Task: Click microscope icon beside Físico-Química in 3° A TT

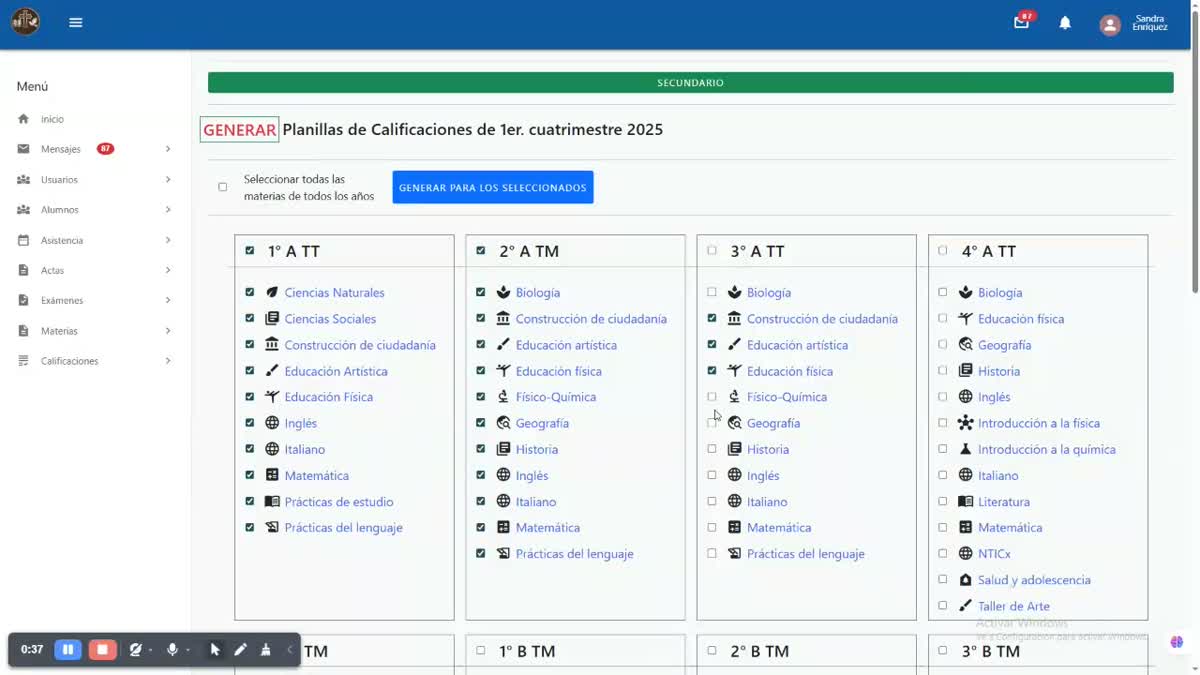Action: coord(734,397)
